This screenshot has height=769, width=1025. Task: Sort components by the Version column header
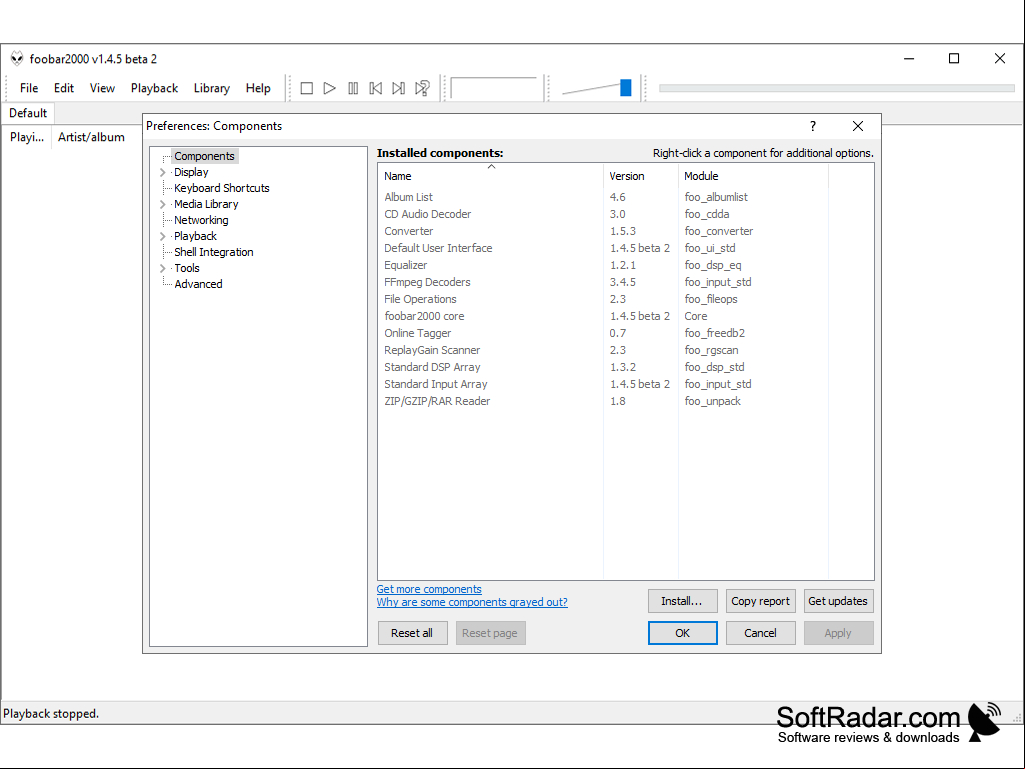click(x=641, y=176)
